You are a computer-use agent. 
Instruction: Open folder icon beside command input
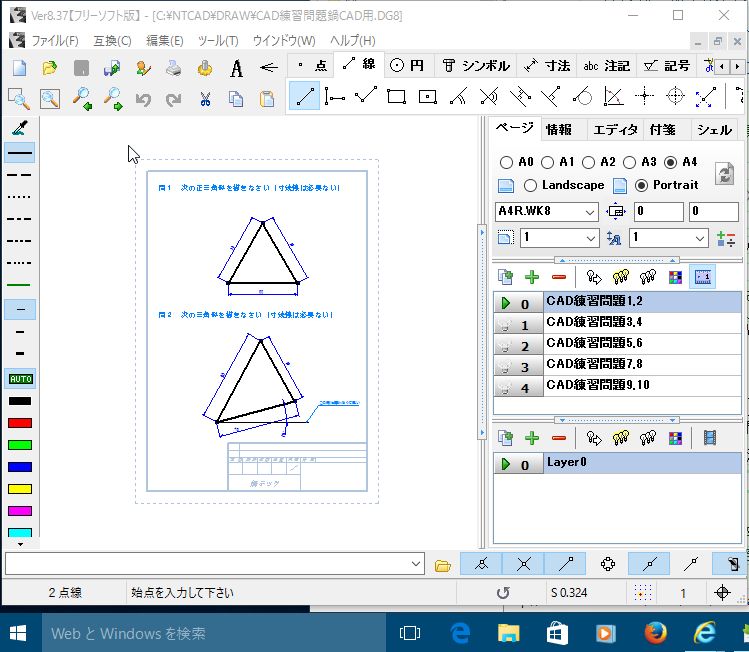443,566
